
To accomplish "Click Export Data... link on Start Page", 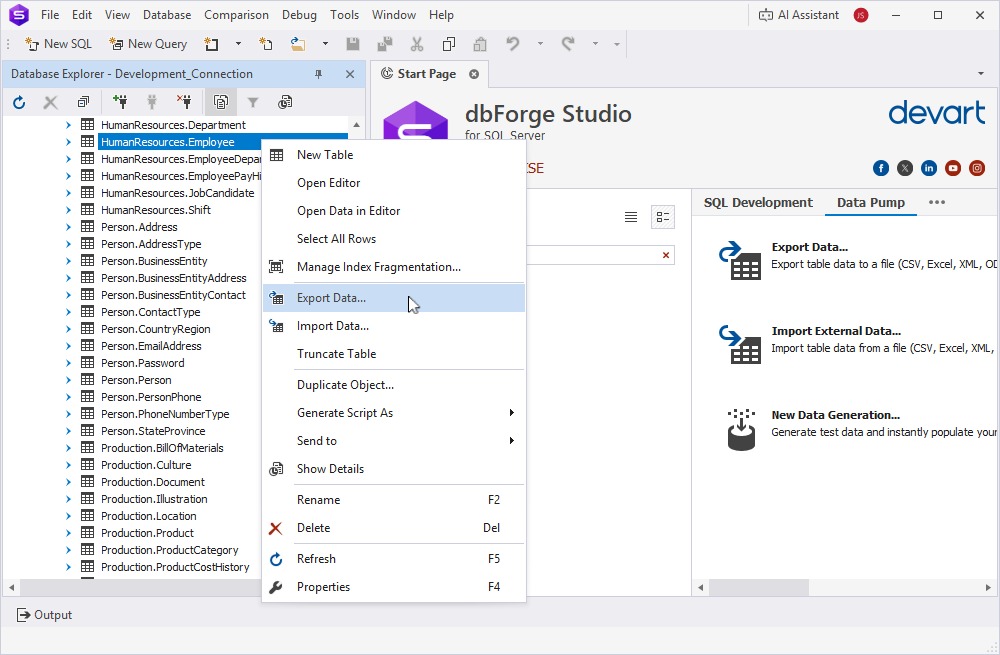I will tap(809, 247).
